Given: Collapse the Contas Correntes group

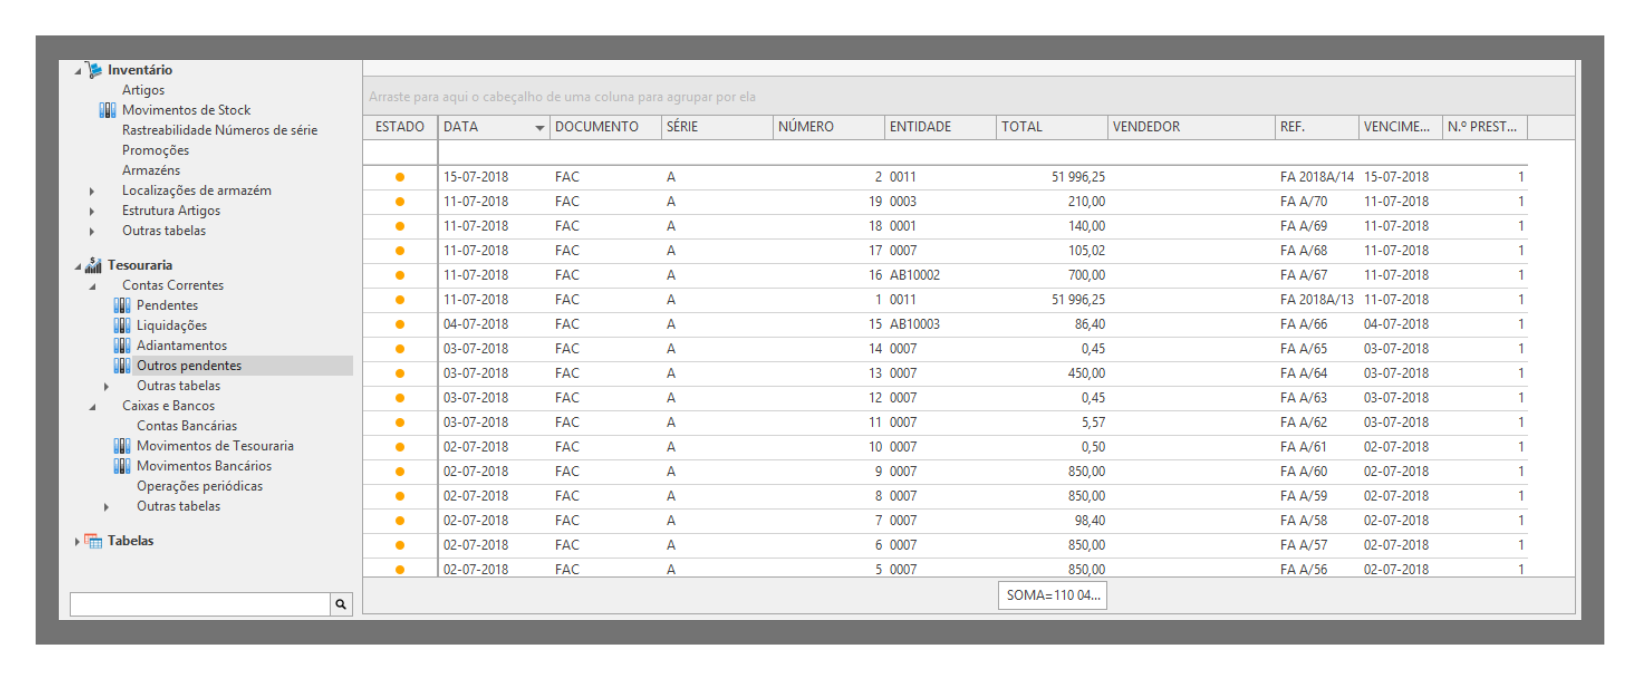Looking at the screenshot, I should pos(92,286).
